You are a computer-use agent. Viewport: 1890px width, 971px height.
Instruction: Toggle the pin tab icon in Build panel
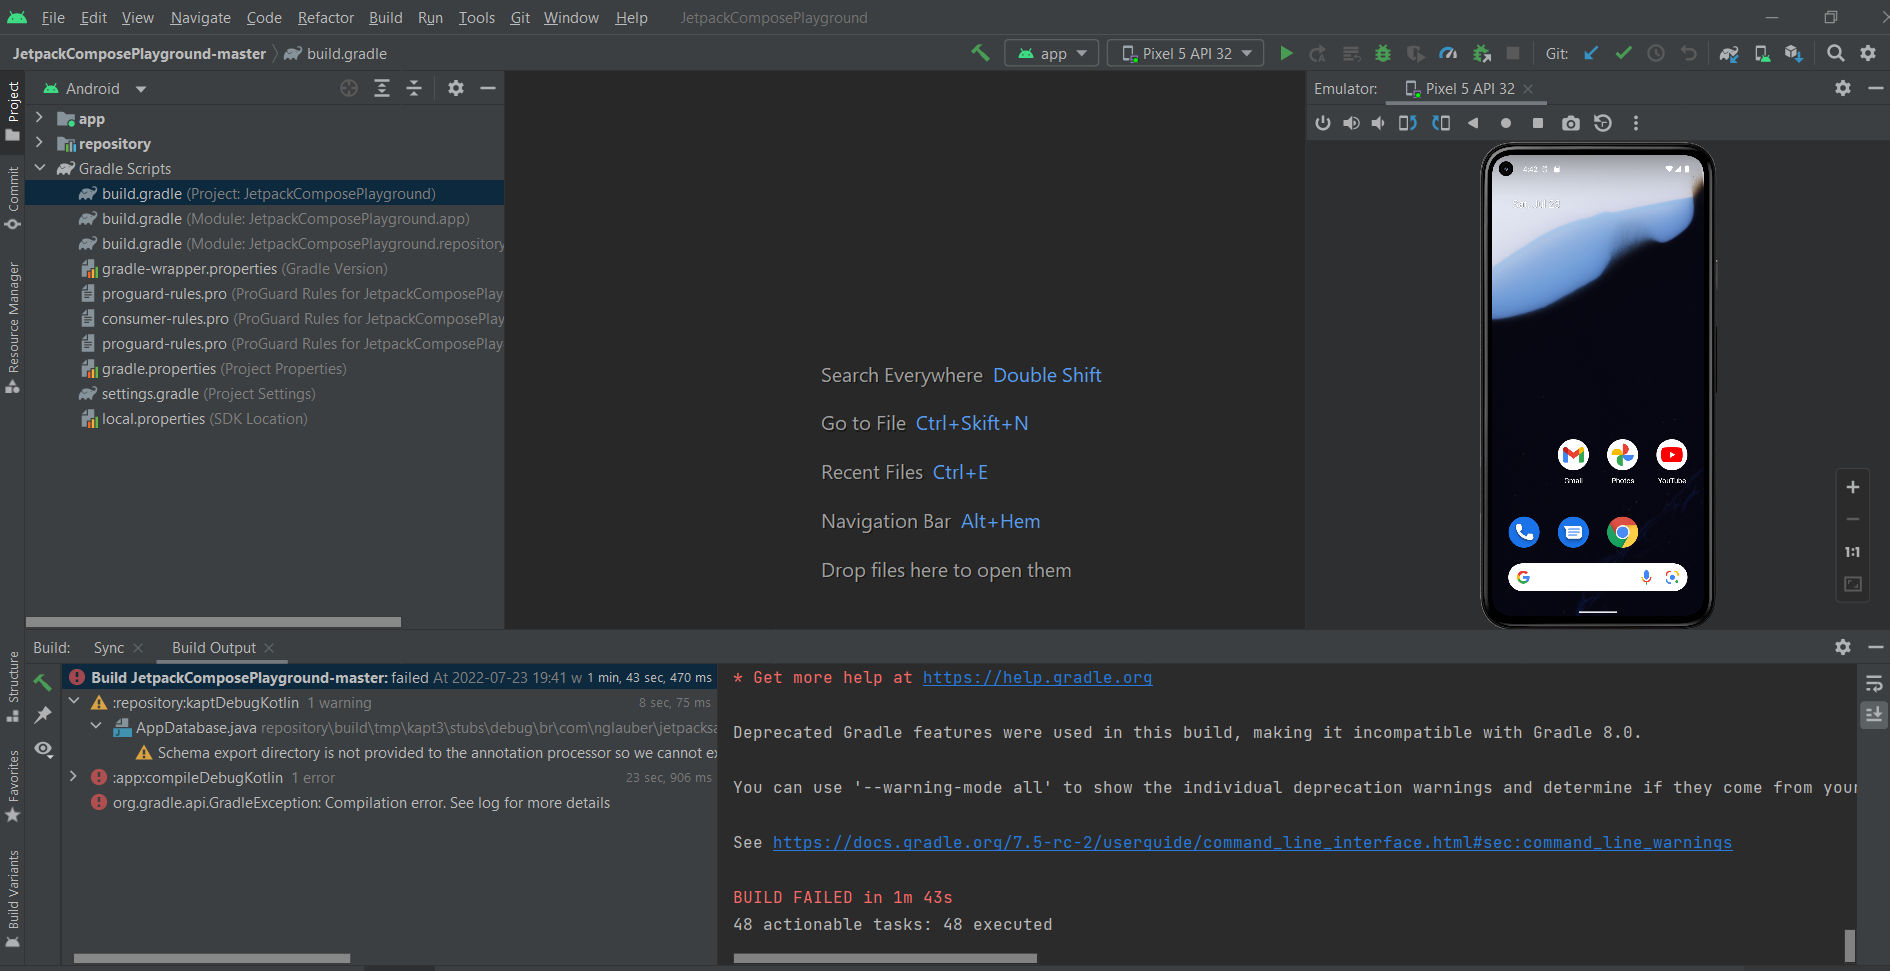(43, 715)
